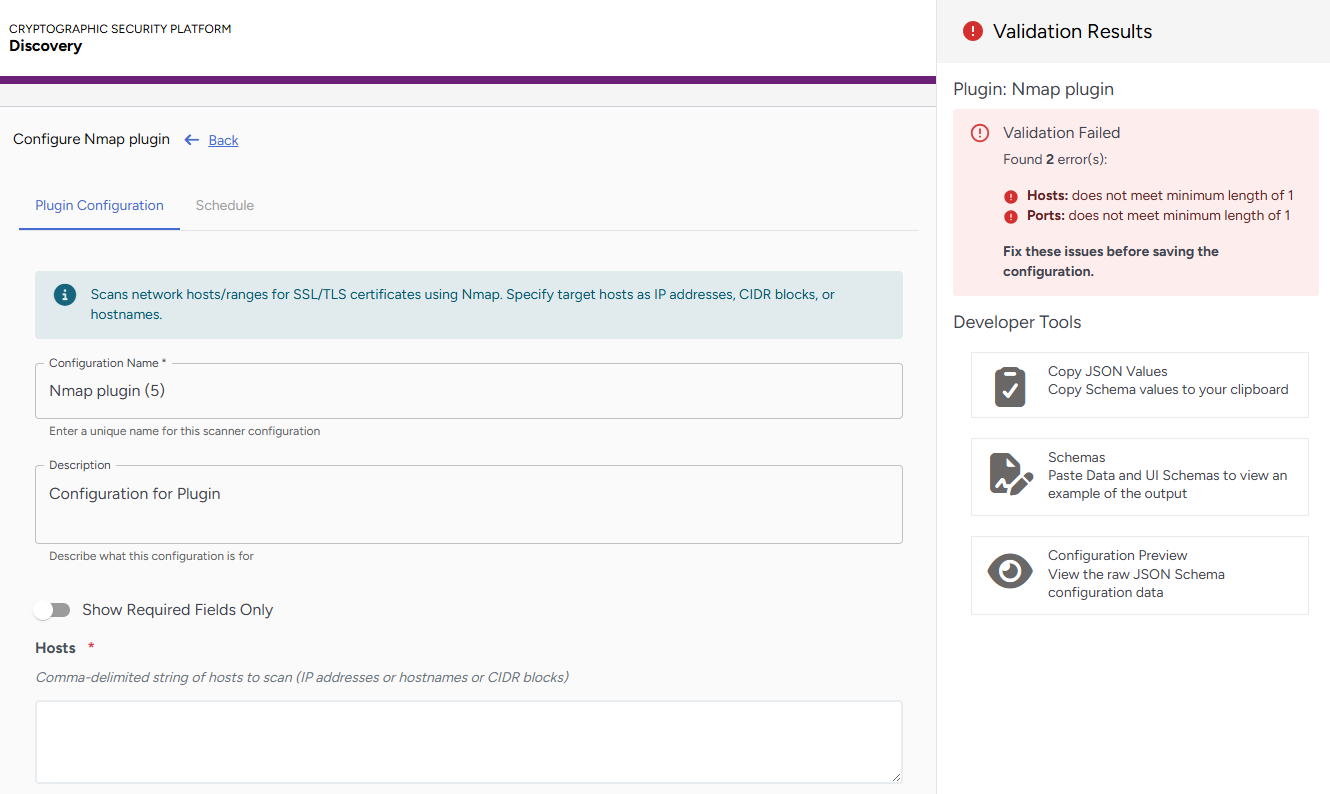Select the Plugin Configuration tab
This screenshot has height=794, width=1330.
(x=99, y=206)
